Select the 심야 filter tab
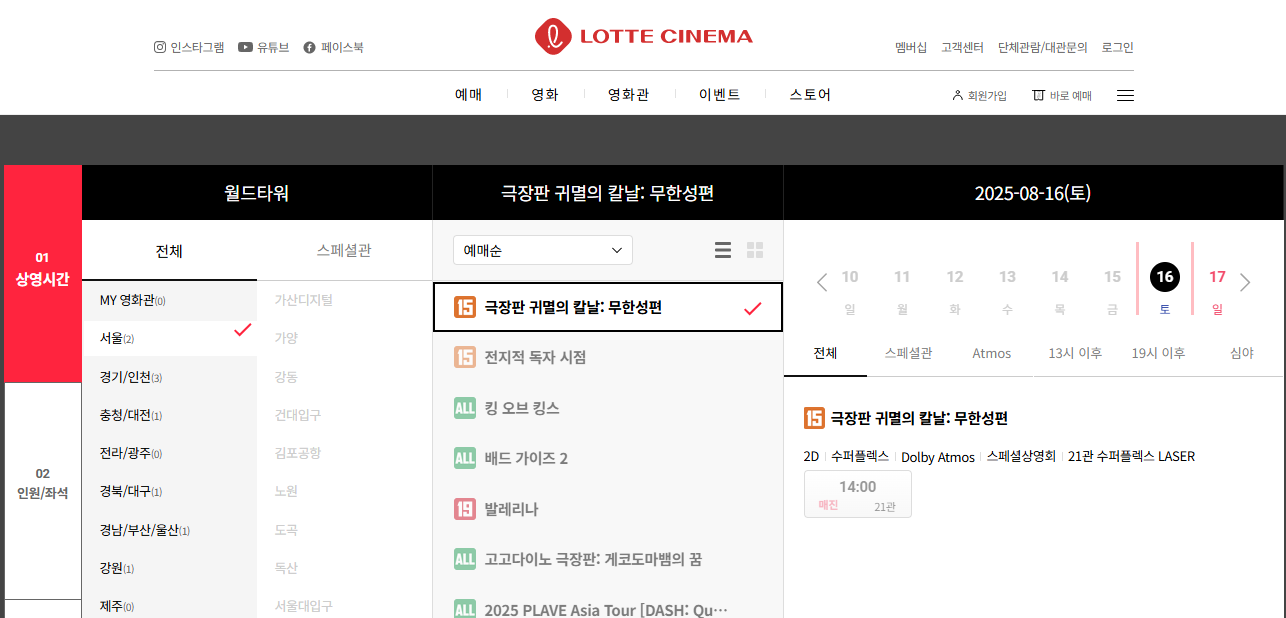The image size is (1286, 618). (x=1241, y=353)
